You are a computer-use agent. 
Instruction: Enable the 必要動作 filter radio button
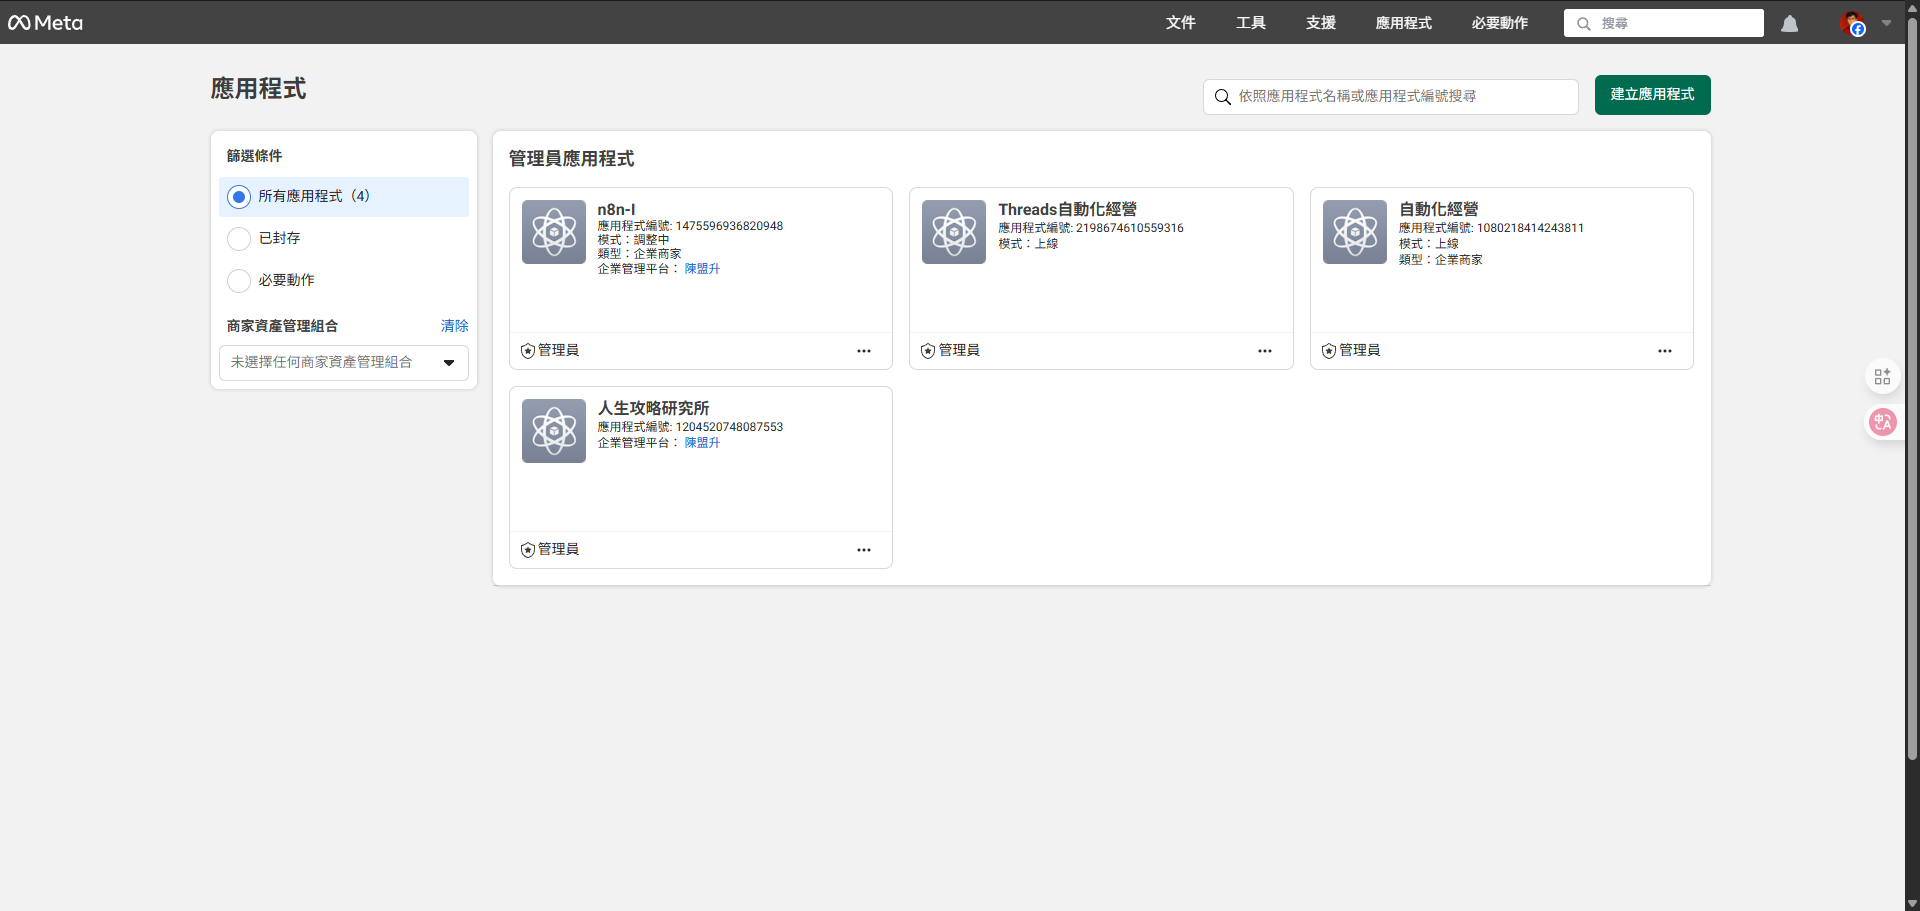238,281
